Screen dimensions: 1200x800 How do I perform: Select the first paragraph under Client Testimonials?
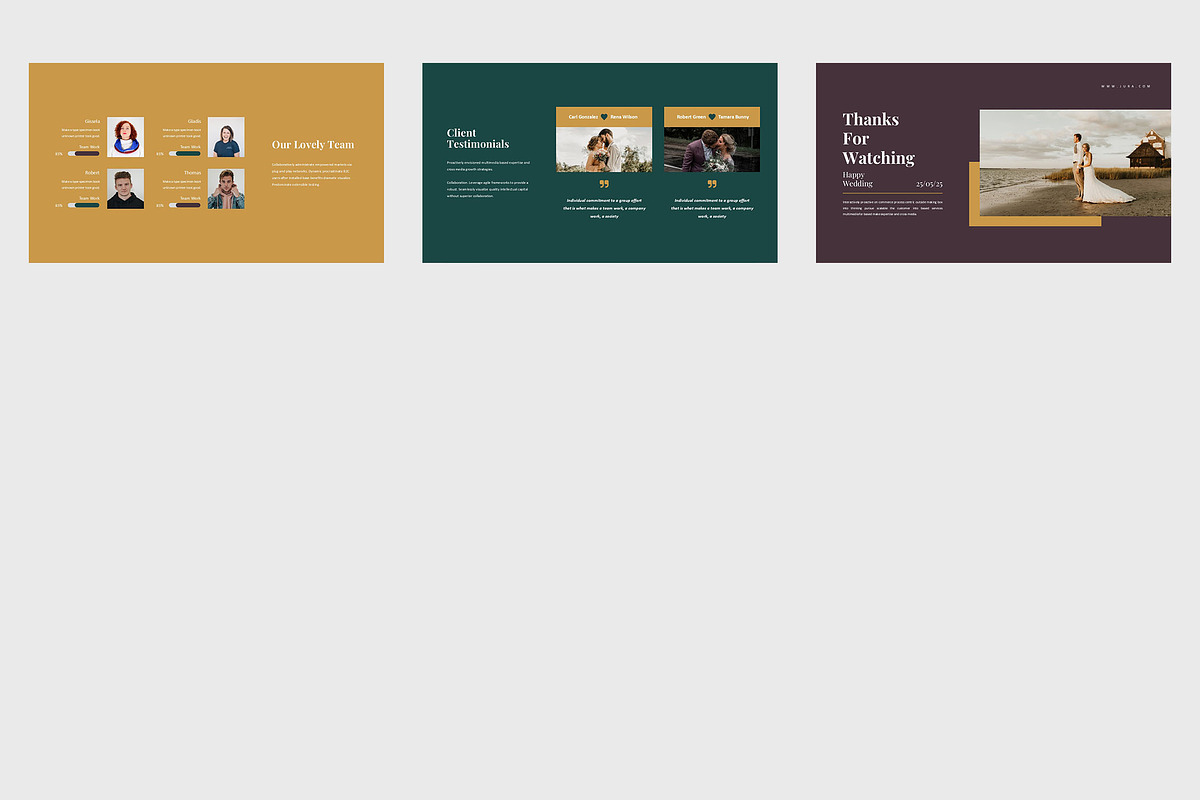(x=489, y=166)
